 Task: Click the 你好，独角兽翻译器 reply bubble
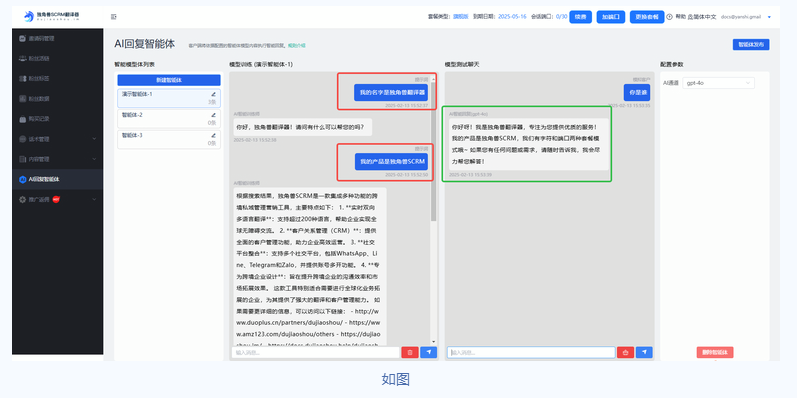303,127
